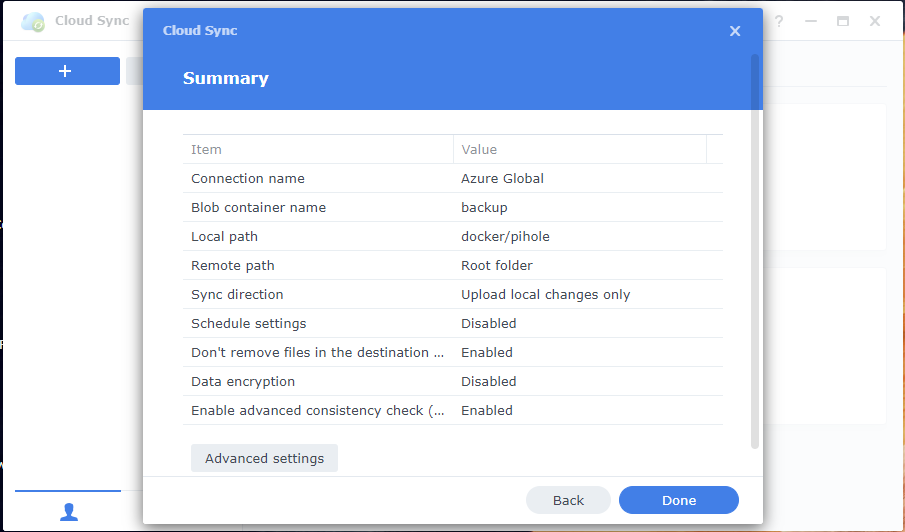The image size is (905, 532).
Task: Select the Blob container name row
Action: point(452,207)
